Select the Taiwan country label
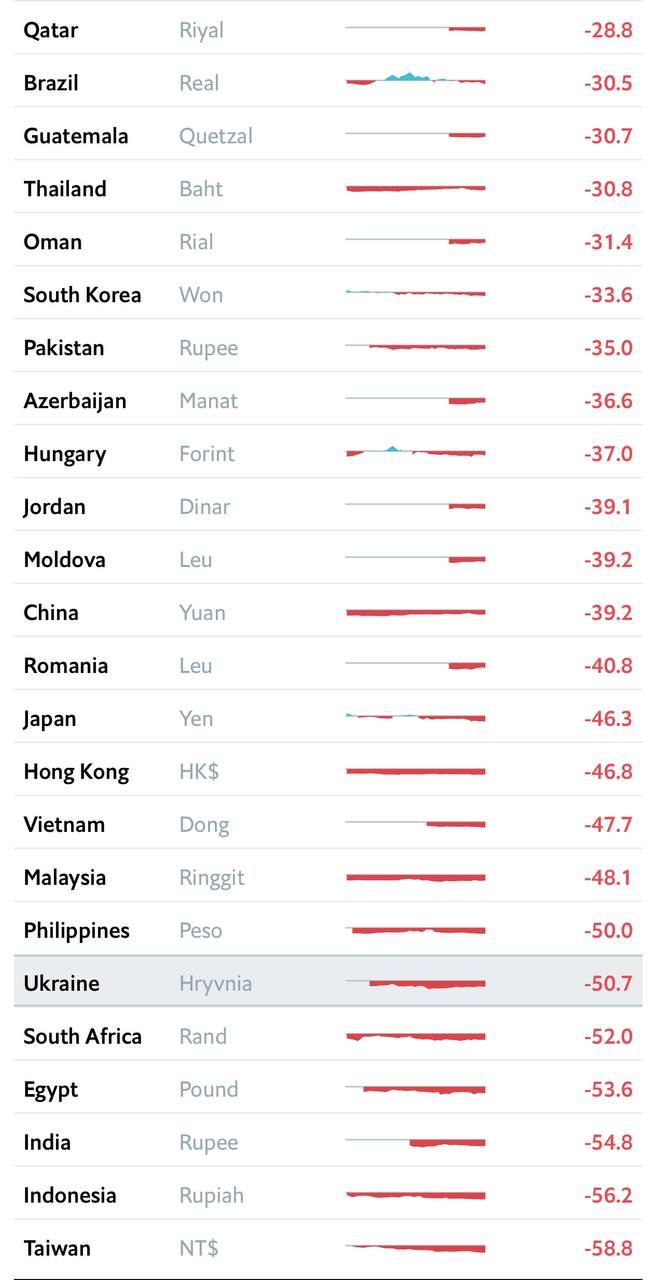 pos(57,1248)
